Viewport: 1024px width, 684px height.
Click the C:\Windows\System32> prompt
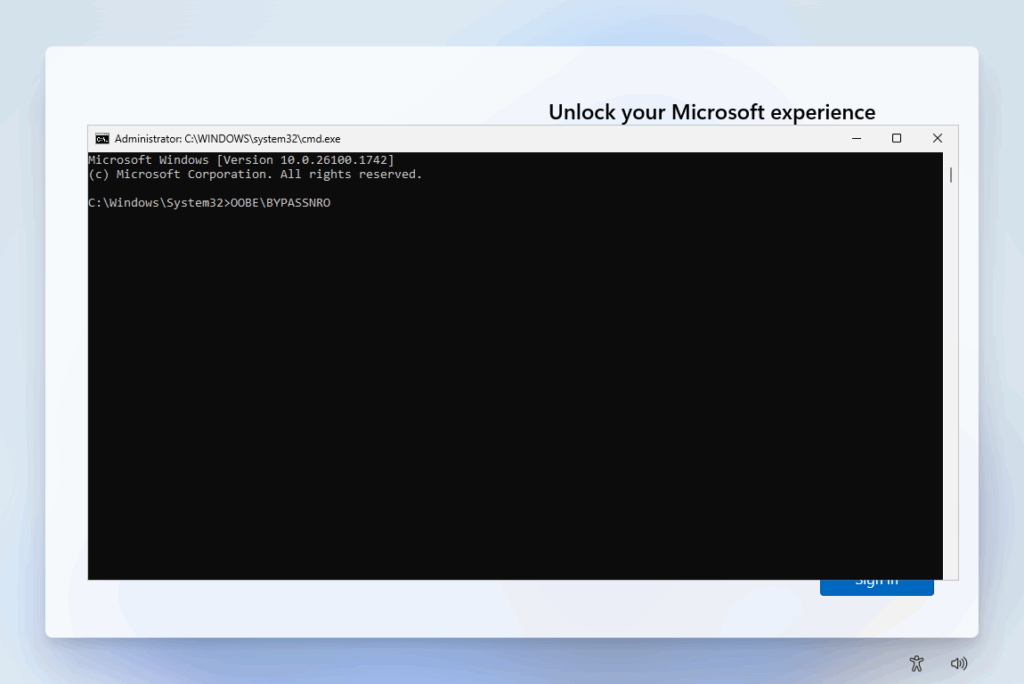[x=159, y=203]
